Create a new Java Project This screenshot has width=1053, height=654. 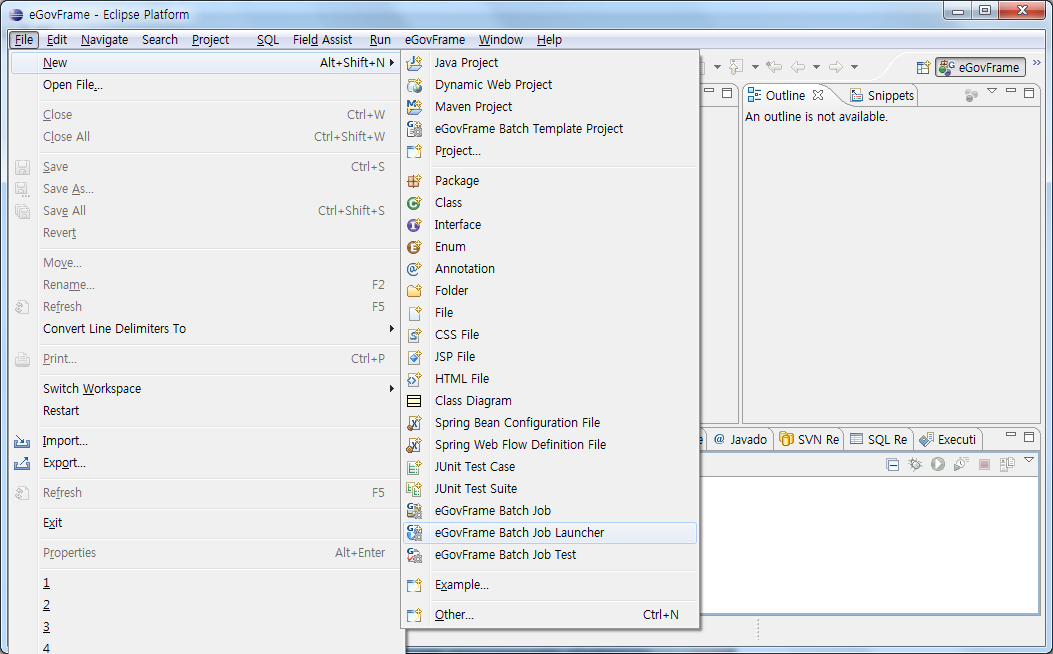point(466,63)
